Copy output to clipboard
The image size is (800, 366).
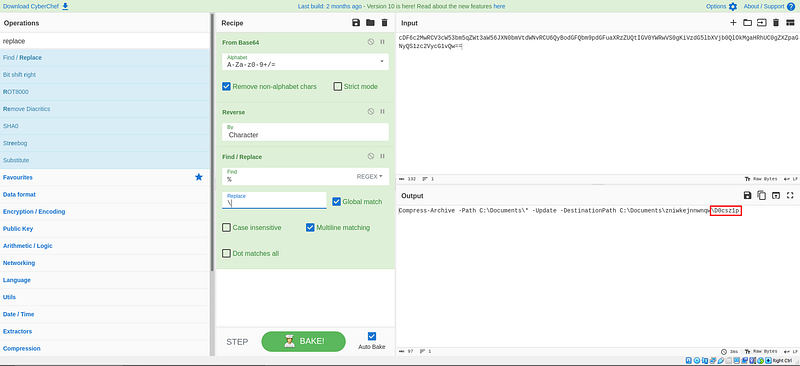coord(762,195)
